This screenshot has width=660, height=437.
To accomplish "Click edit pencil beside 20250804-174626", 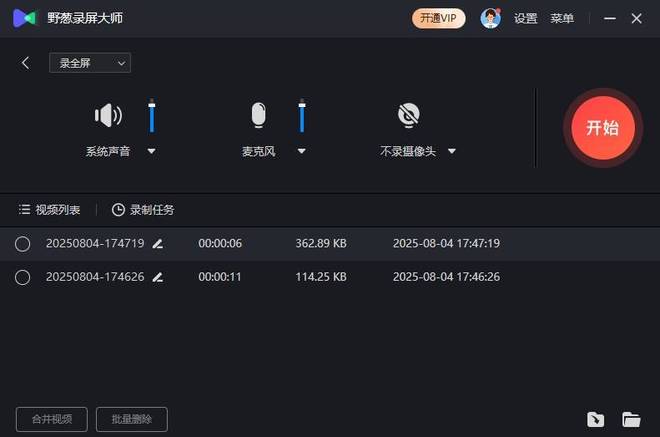I will [x=158, y=277].
